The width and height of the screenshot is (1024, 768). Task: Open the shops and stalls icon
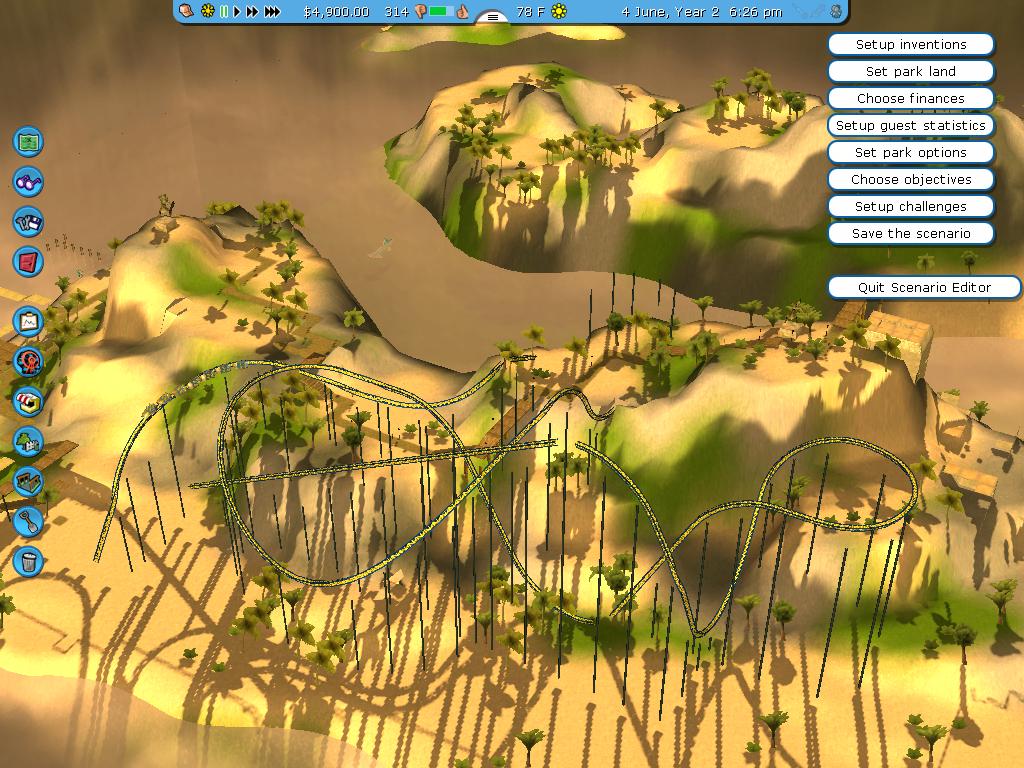coord(28,402)
